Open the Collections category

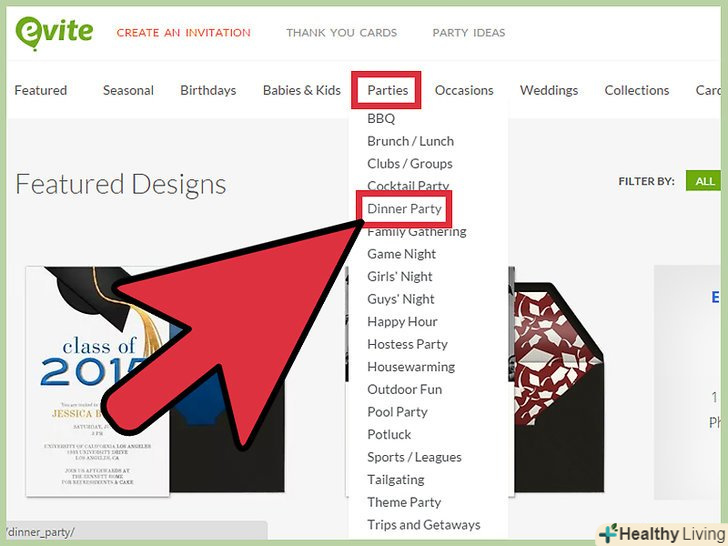(637, 90)
